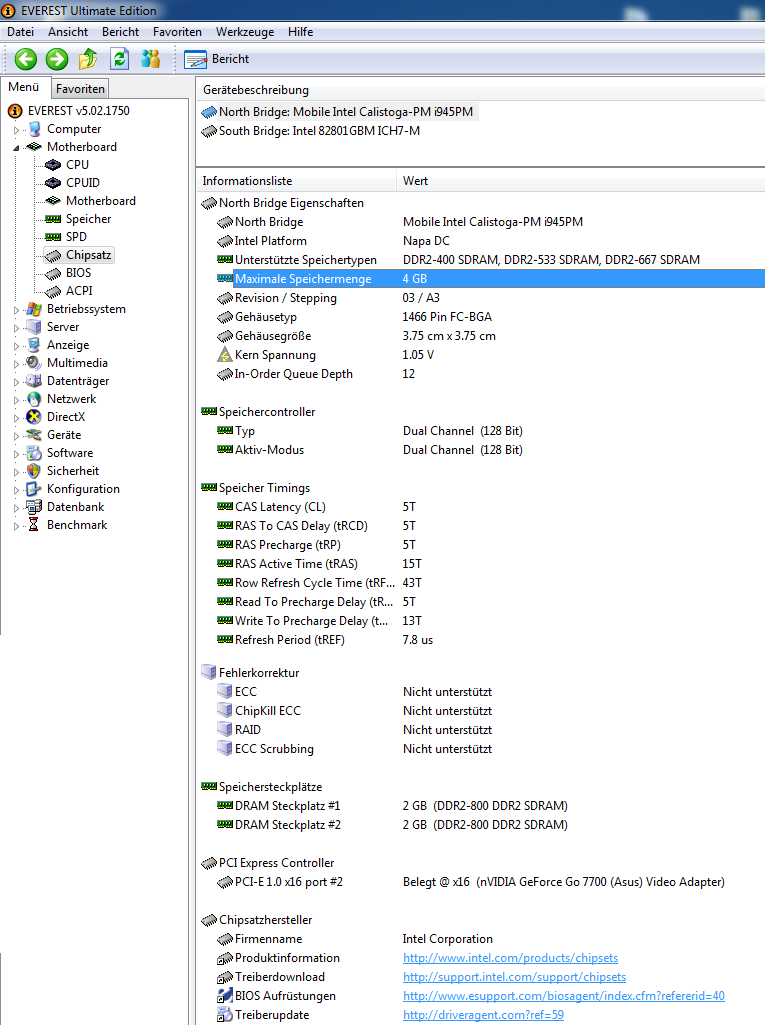The height and width of the screenshot is (1025, 765).
Task: Expand the Konfiguration tree node
Action: click(x=16, y=490)
